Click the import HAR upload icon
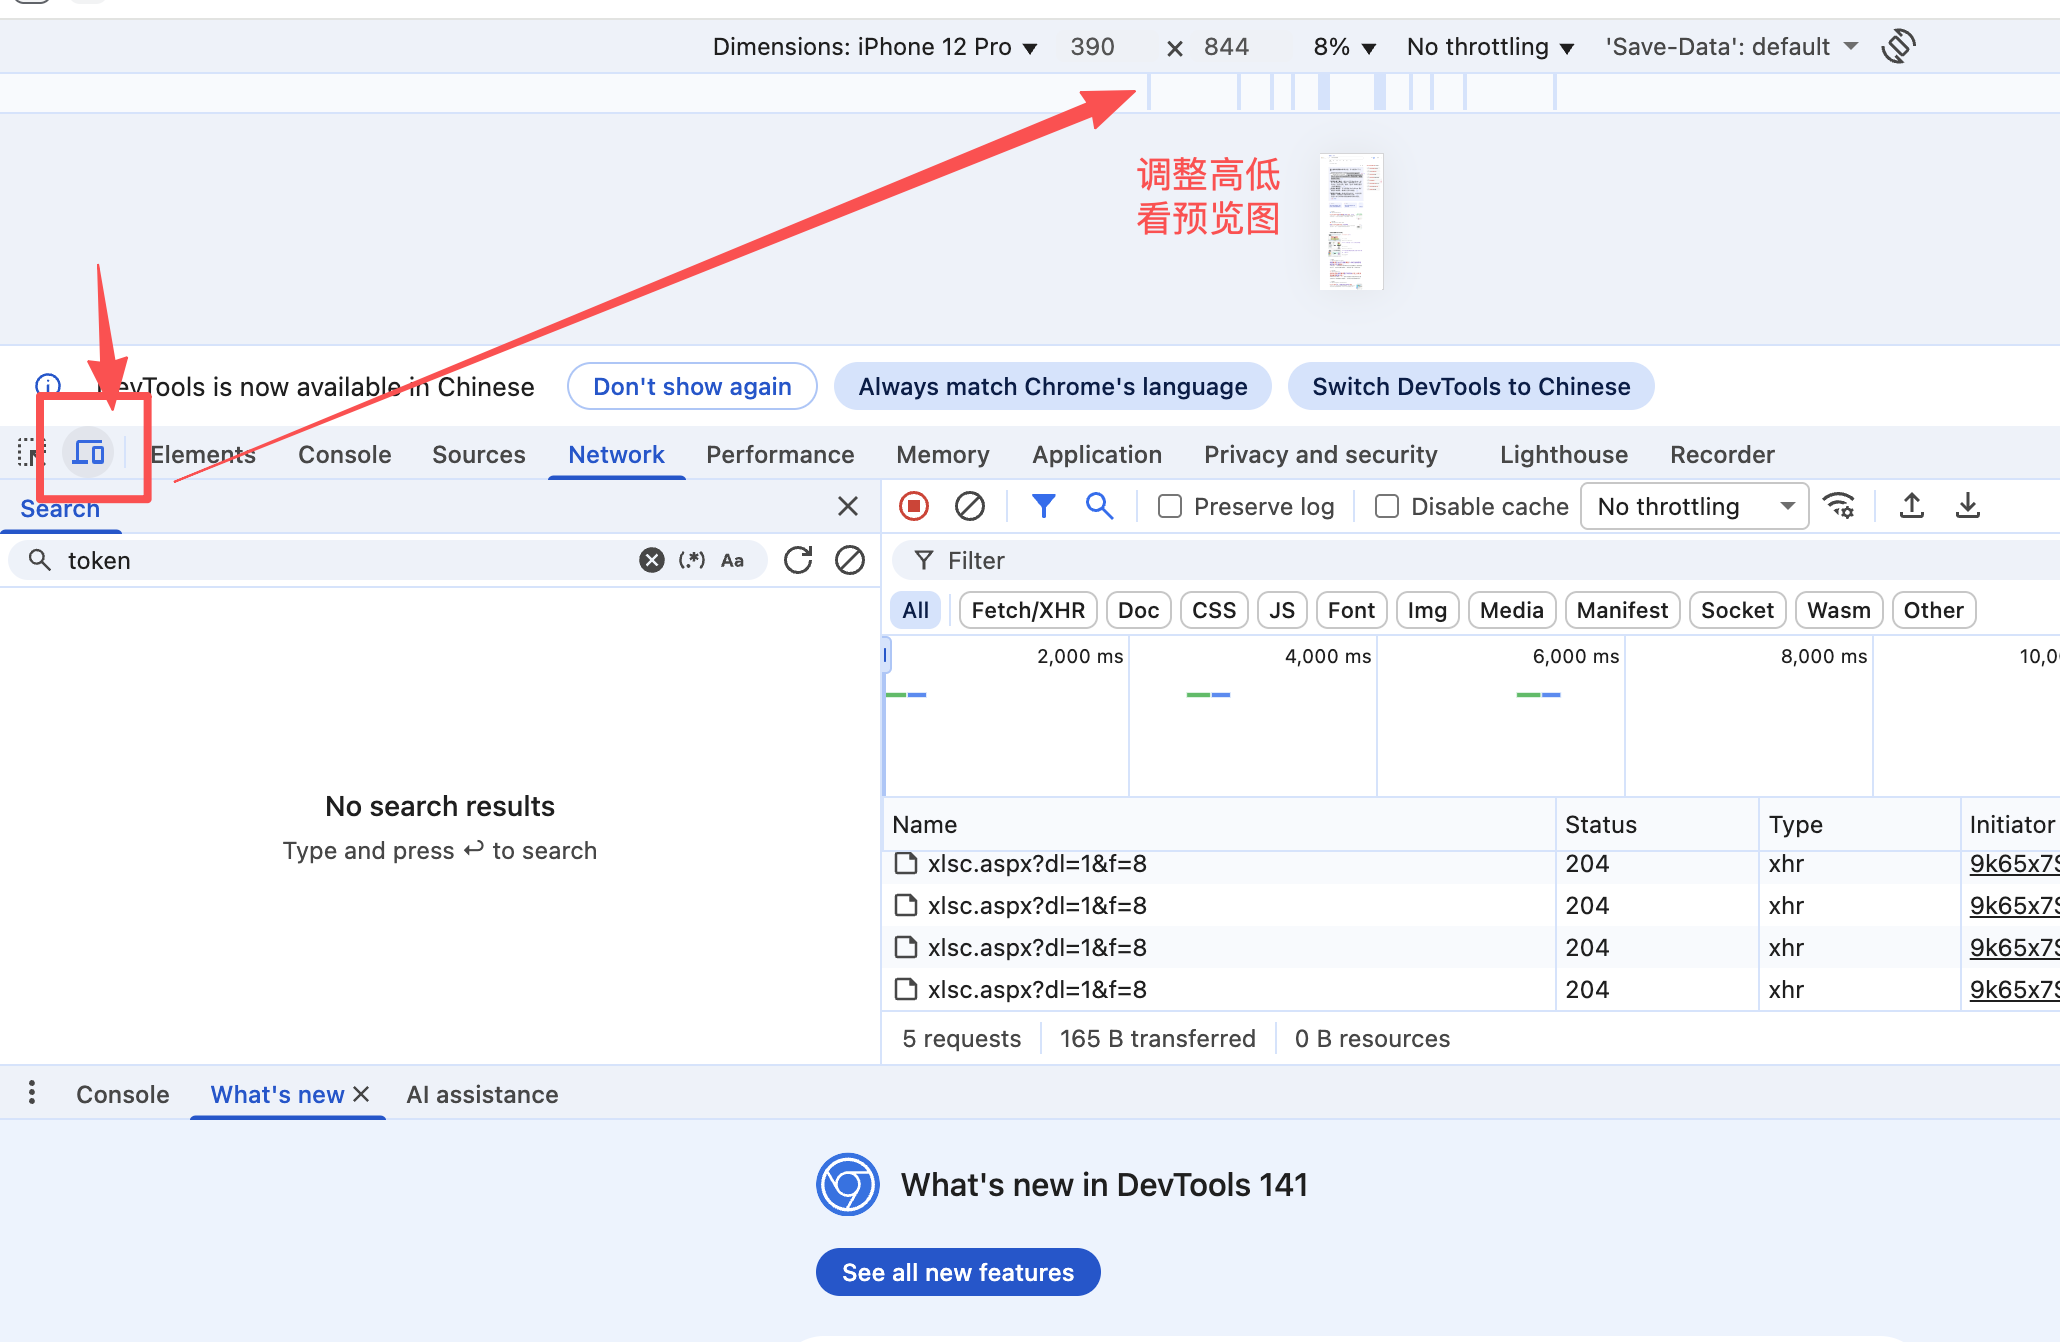This screenshot has width=2060, height=1342. pos(1911,506)
